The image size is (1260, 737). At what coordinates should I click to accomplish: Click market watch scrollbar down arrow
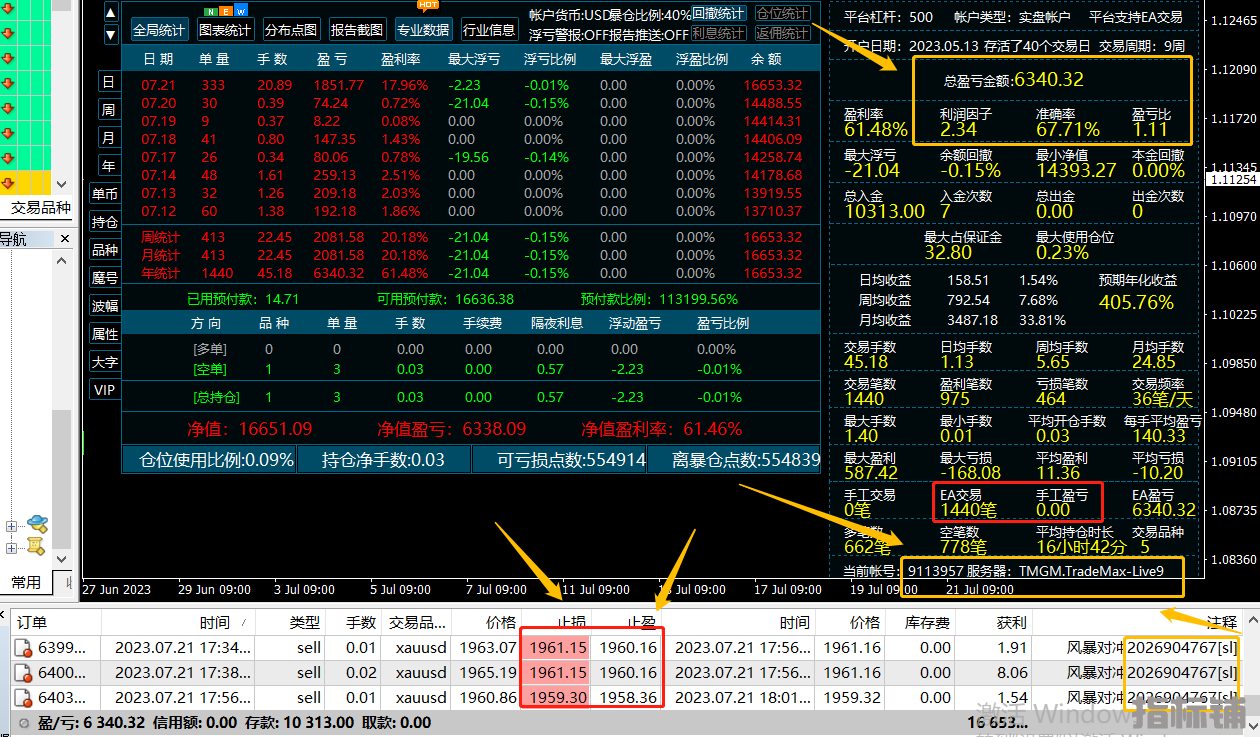tap(62, 185)
